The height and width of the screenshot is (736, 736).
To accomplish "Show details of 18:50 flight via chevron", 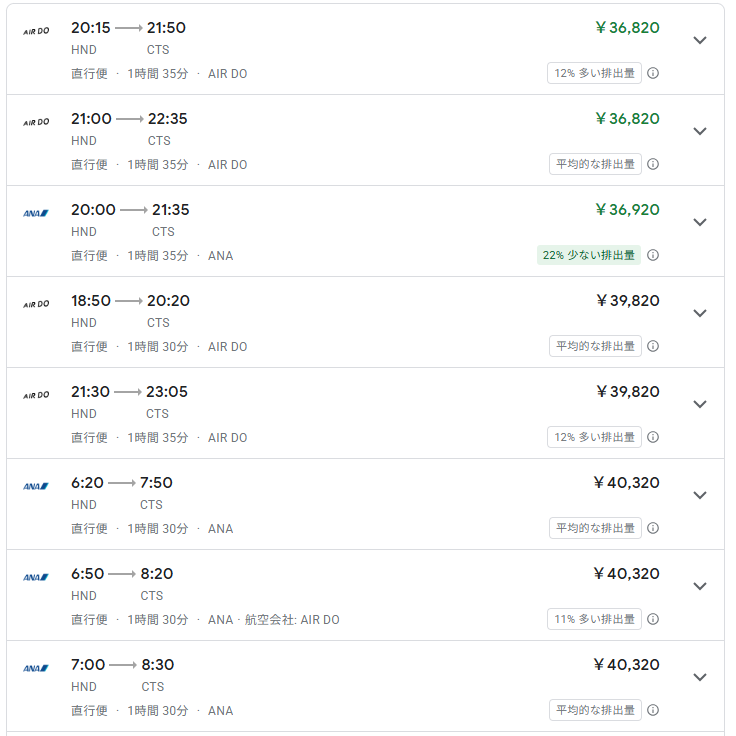I will pos(700,314).
